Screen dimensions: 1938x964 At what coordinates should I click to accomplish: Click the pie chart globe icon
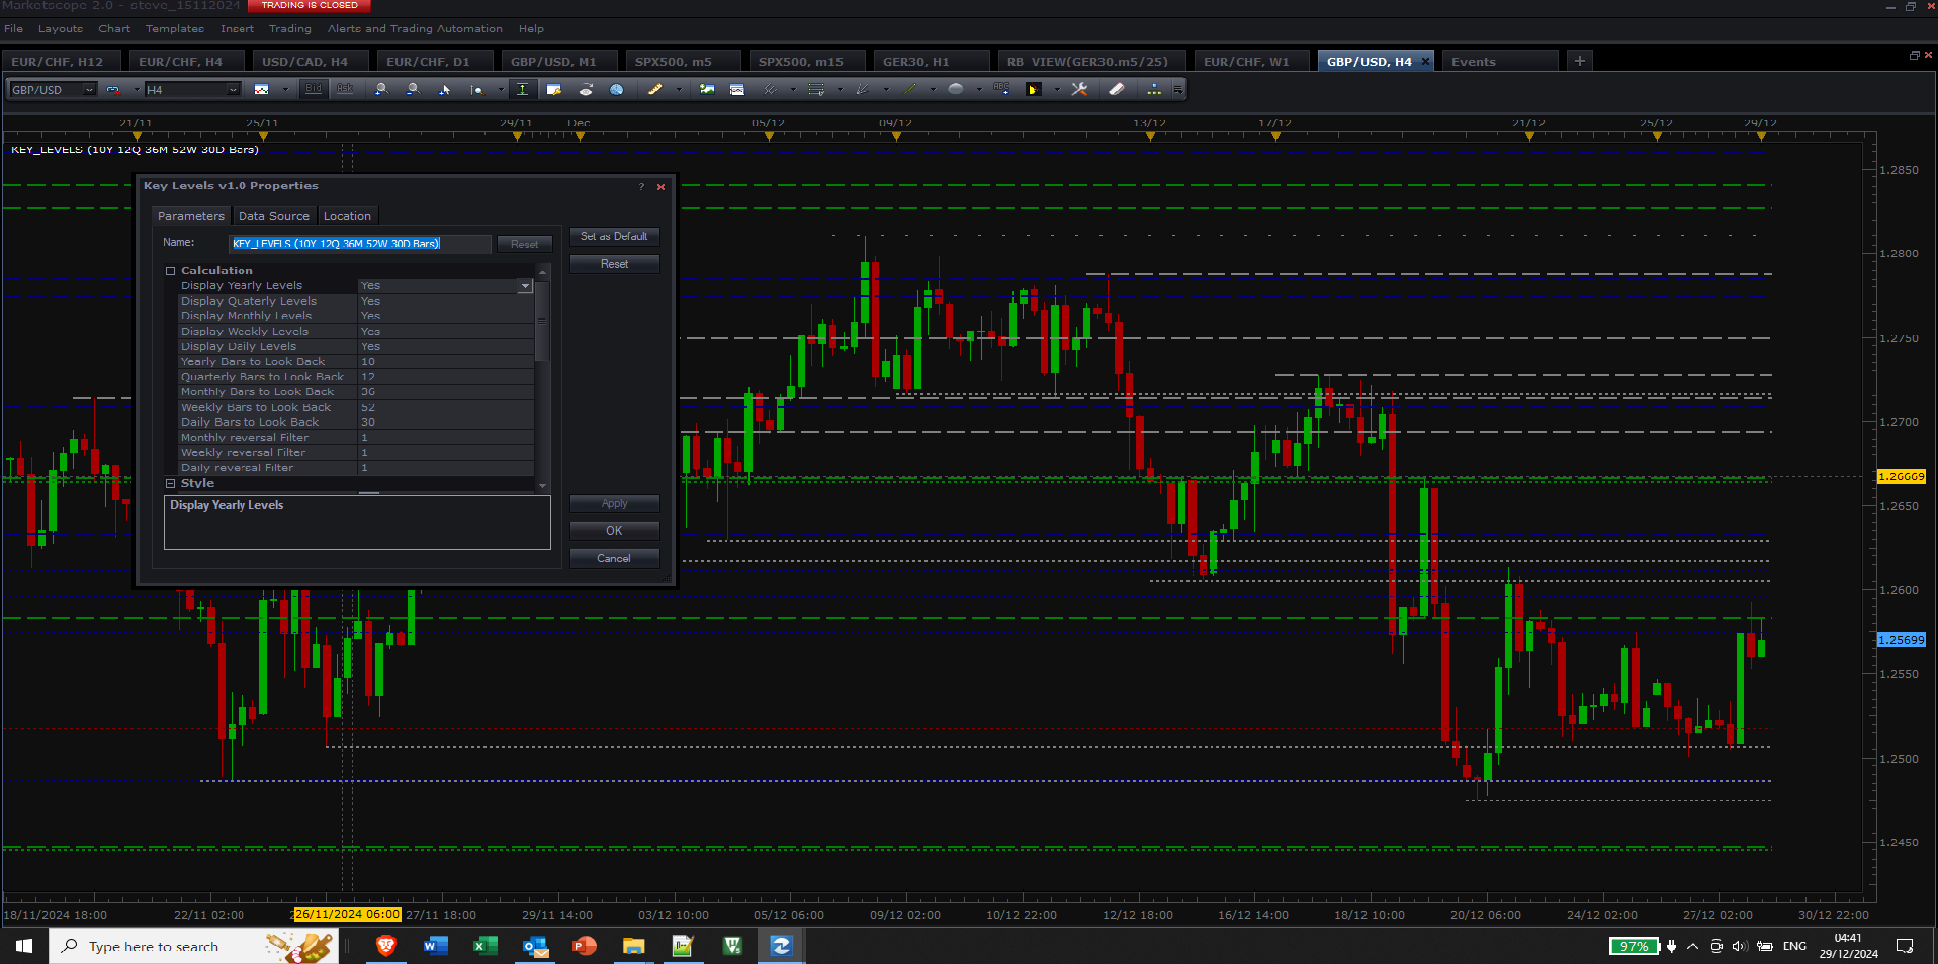(x=617, y=90)
